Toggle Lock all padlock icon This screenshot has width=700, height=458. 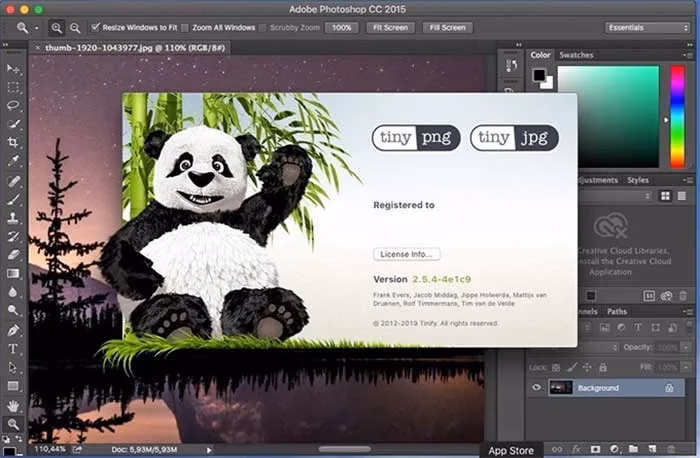tap(603, 367)
